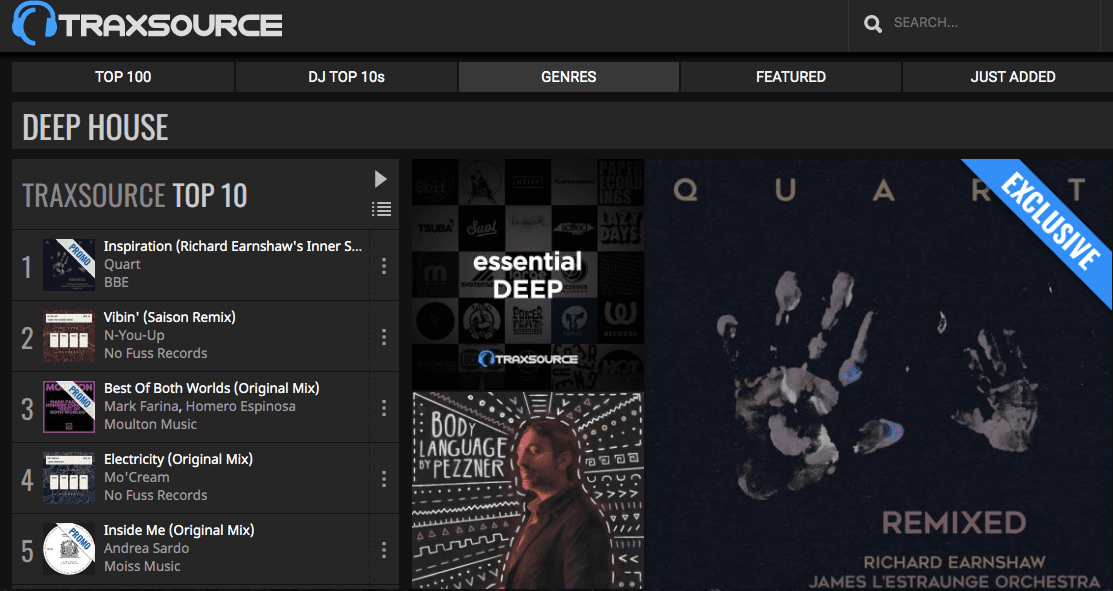The image size is (1113, 591).
Task: Open options menu for Electricity track
Action: (384, 478)
